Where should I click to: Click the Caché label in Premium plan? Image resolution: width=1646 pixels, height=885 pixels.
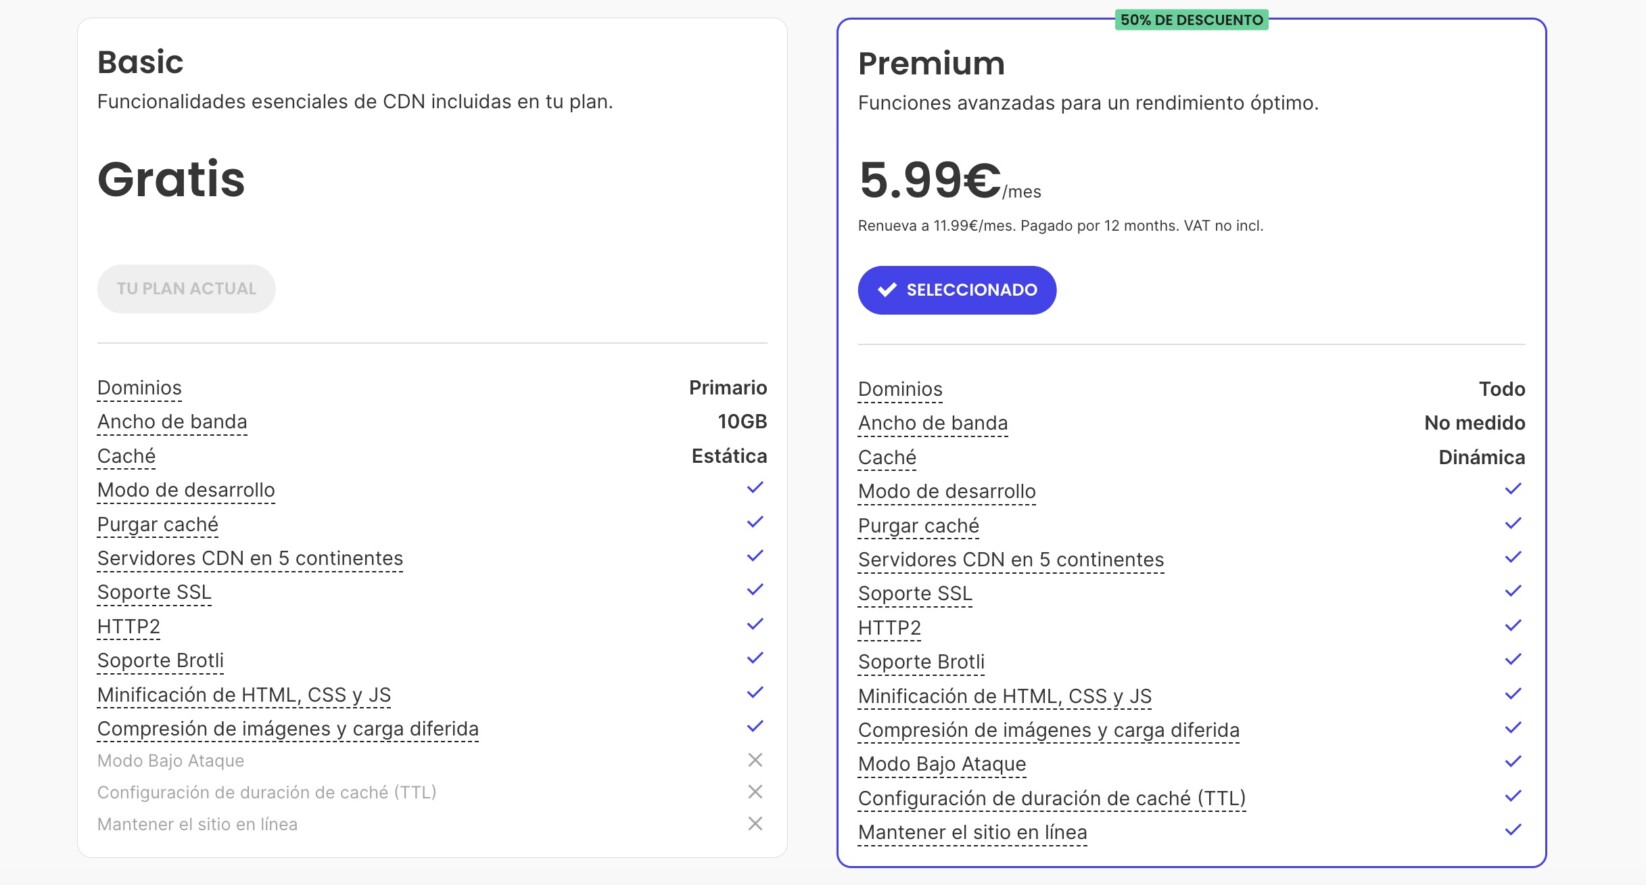(887, 458)
